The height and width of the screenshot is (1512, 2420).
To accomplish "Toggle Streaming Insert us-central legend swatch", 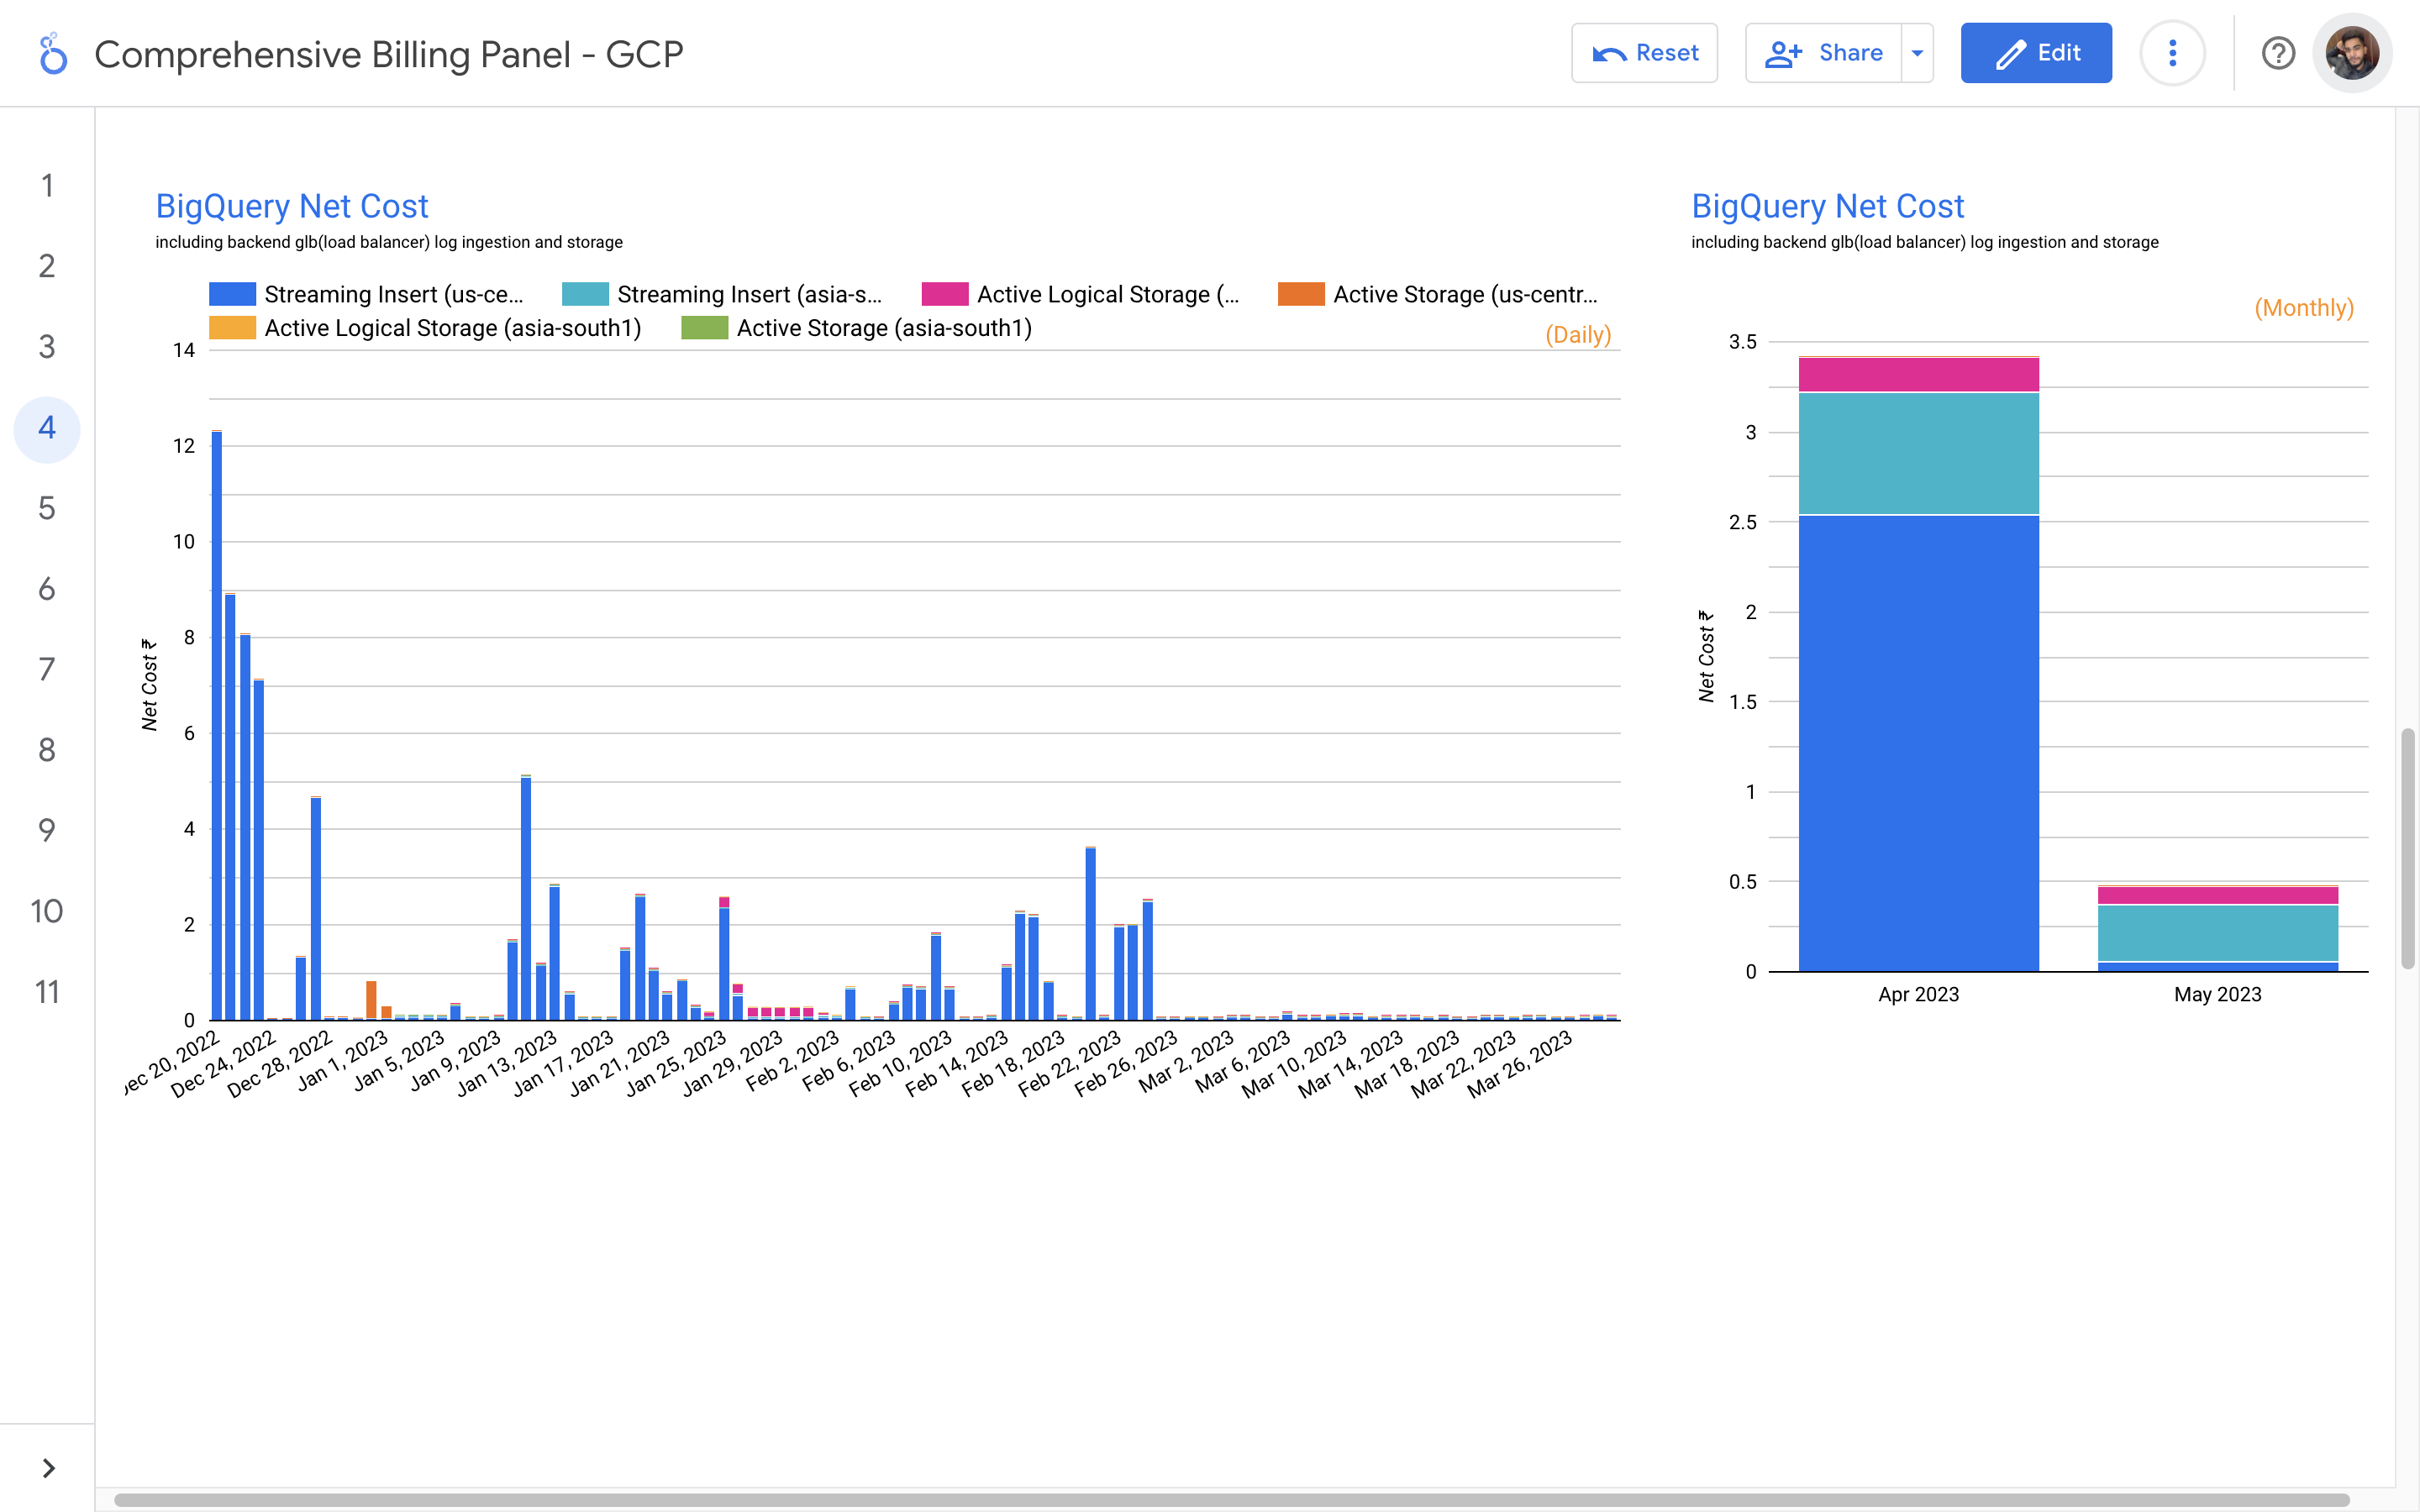I will pos(232,294).
